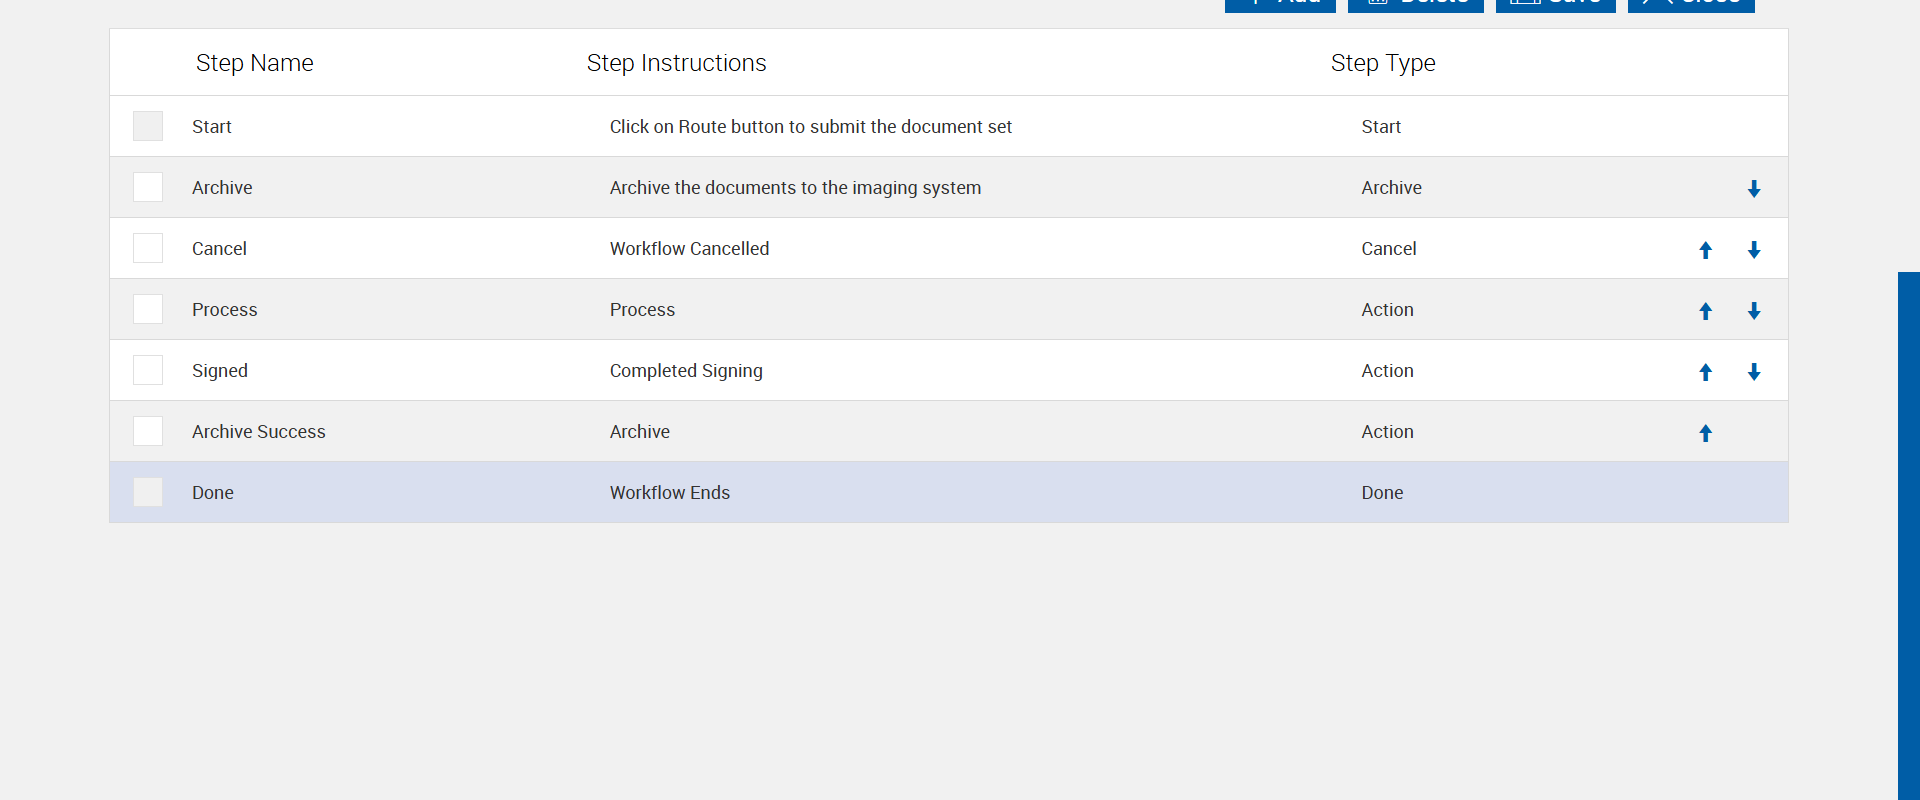Click the Delete button at the top
This screenshot has width=1920, height=800.
click(1415, 4)
